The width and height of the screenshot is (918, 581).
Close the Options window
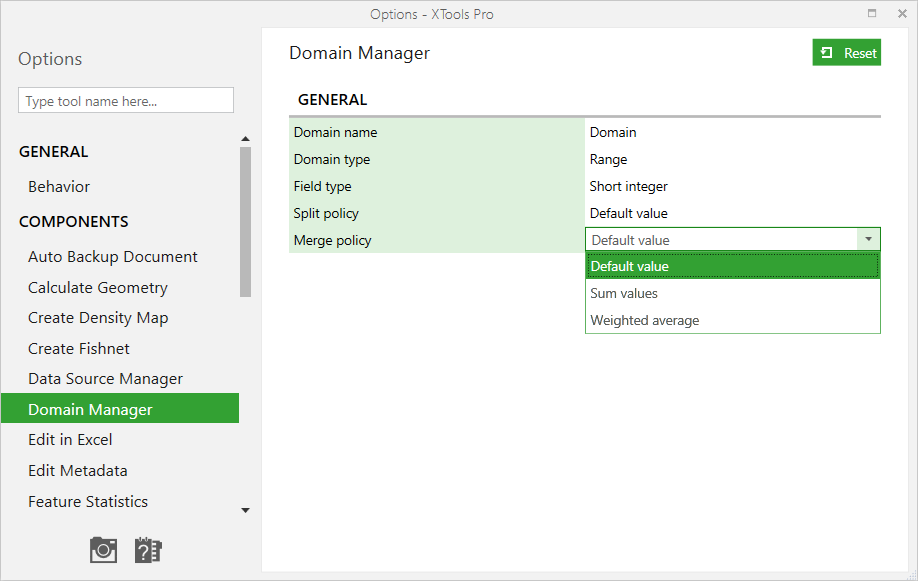click(902, 13)
